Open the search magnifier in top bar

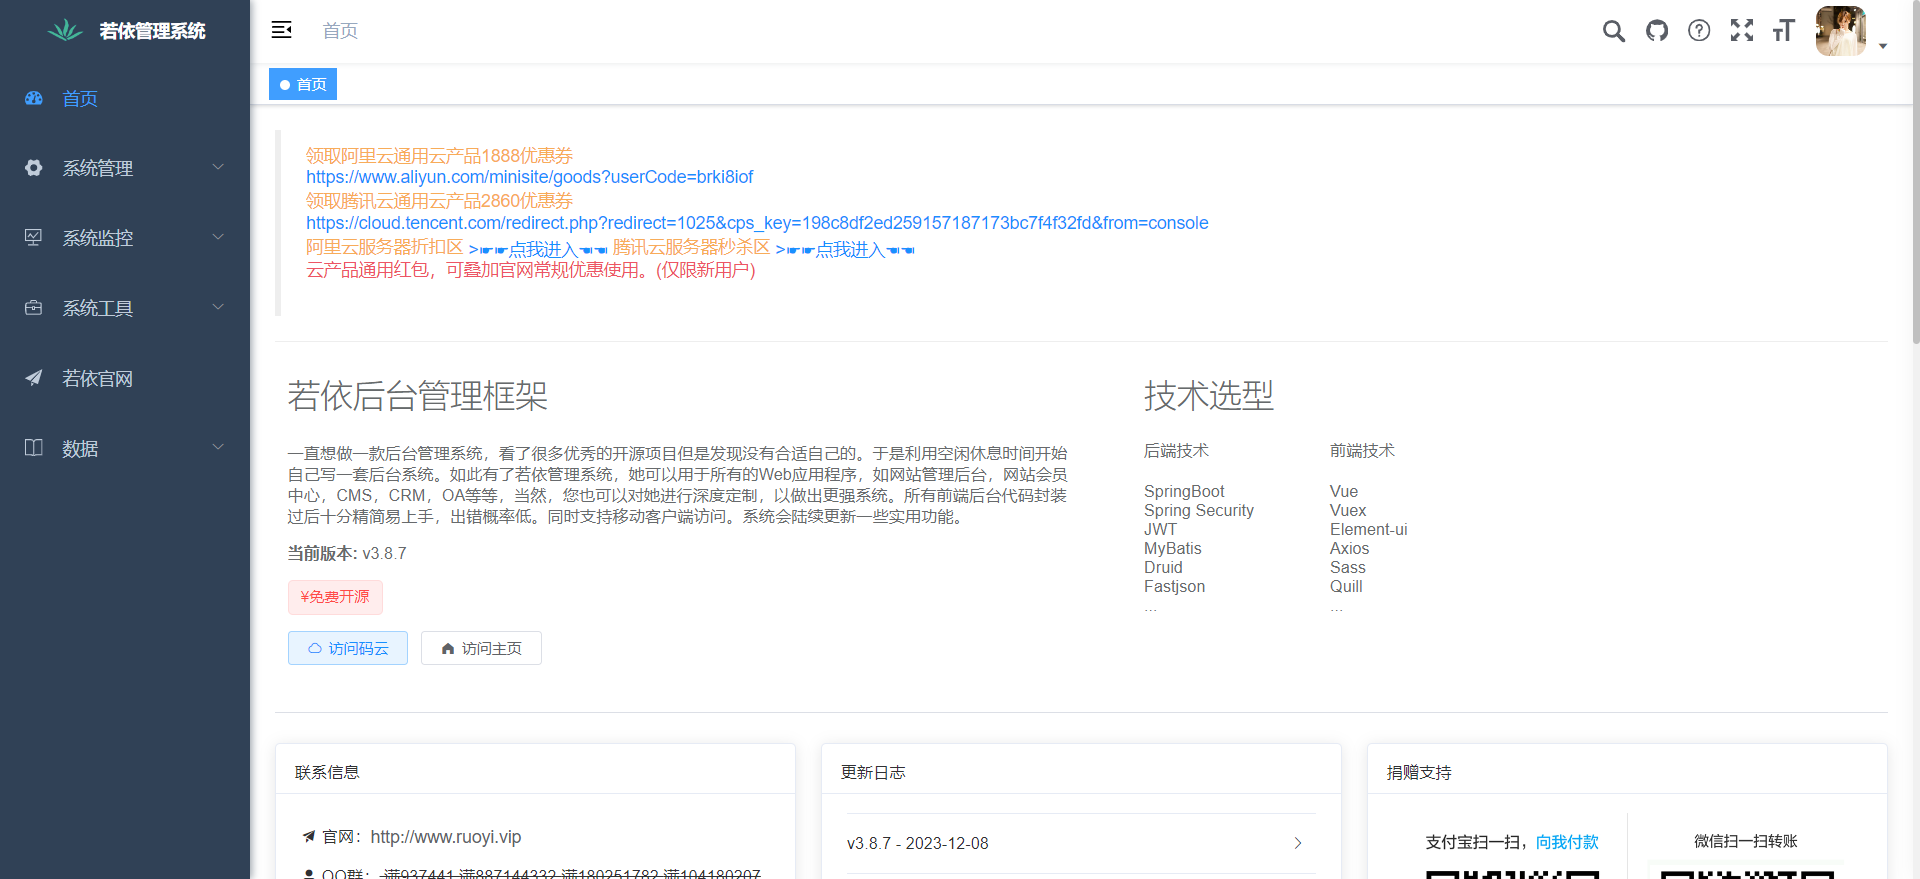click(1613, 31)
